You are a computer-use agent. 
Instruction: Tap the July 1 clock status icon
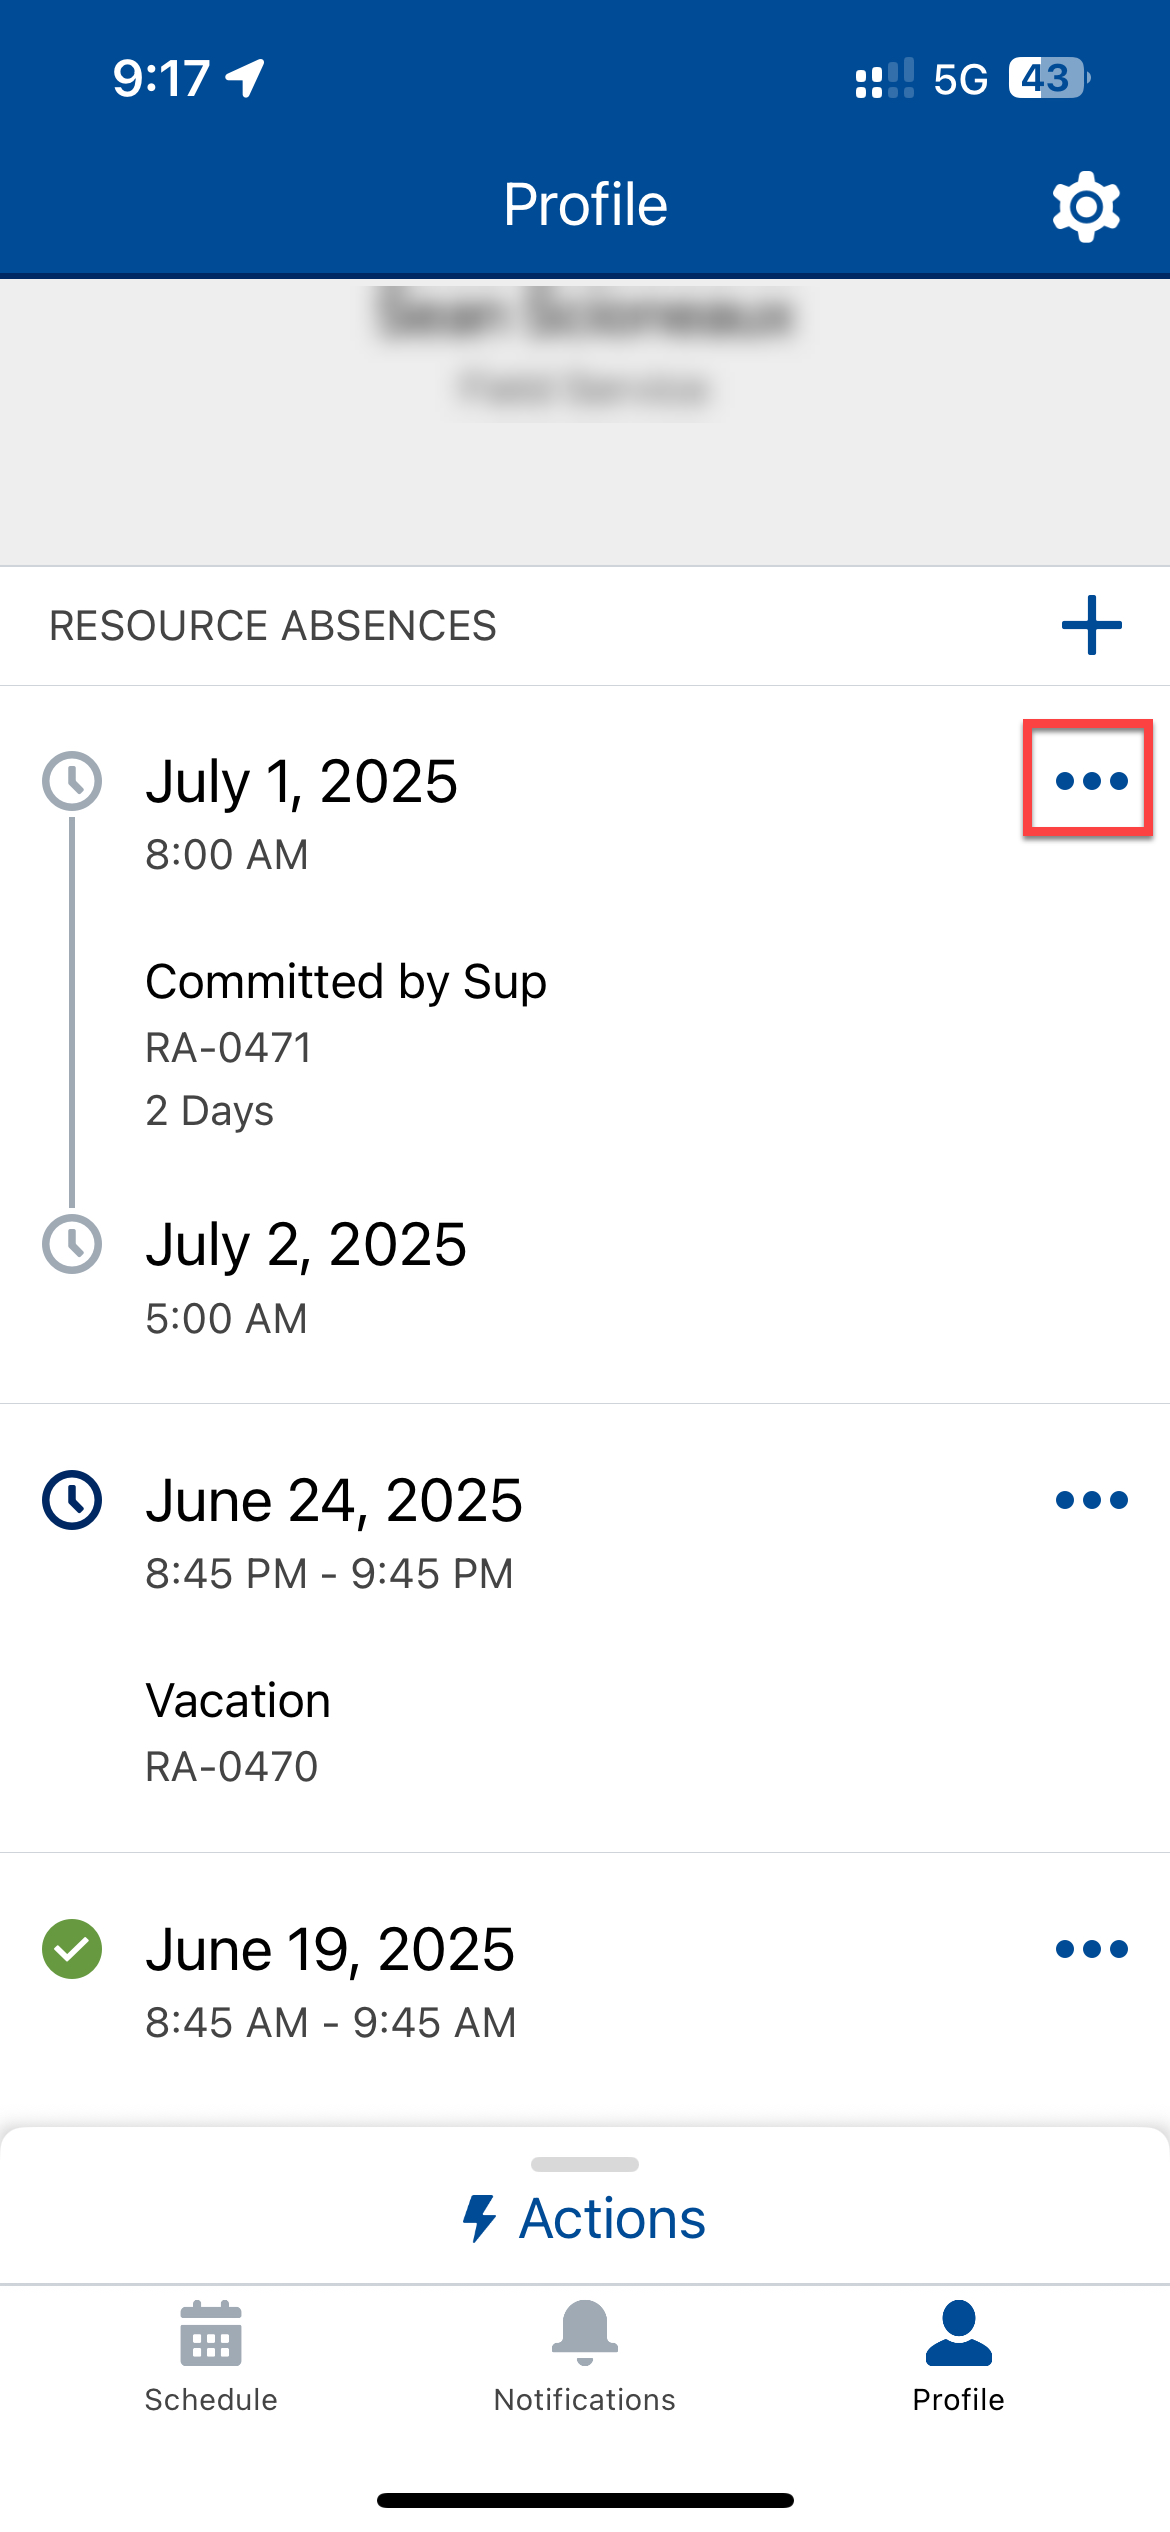pos(72,781)
